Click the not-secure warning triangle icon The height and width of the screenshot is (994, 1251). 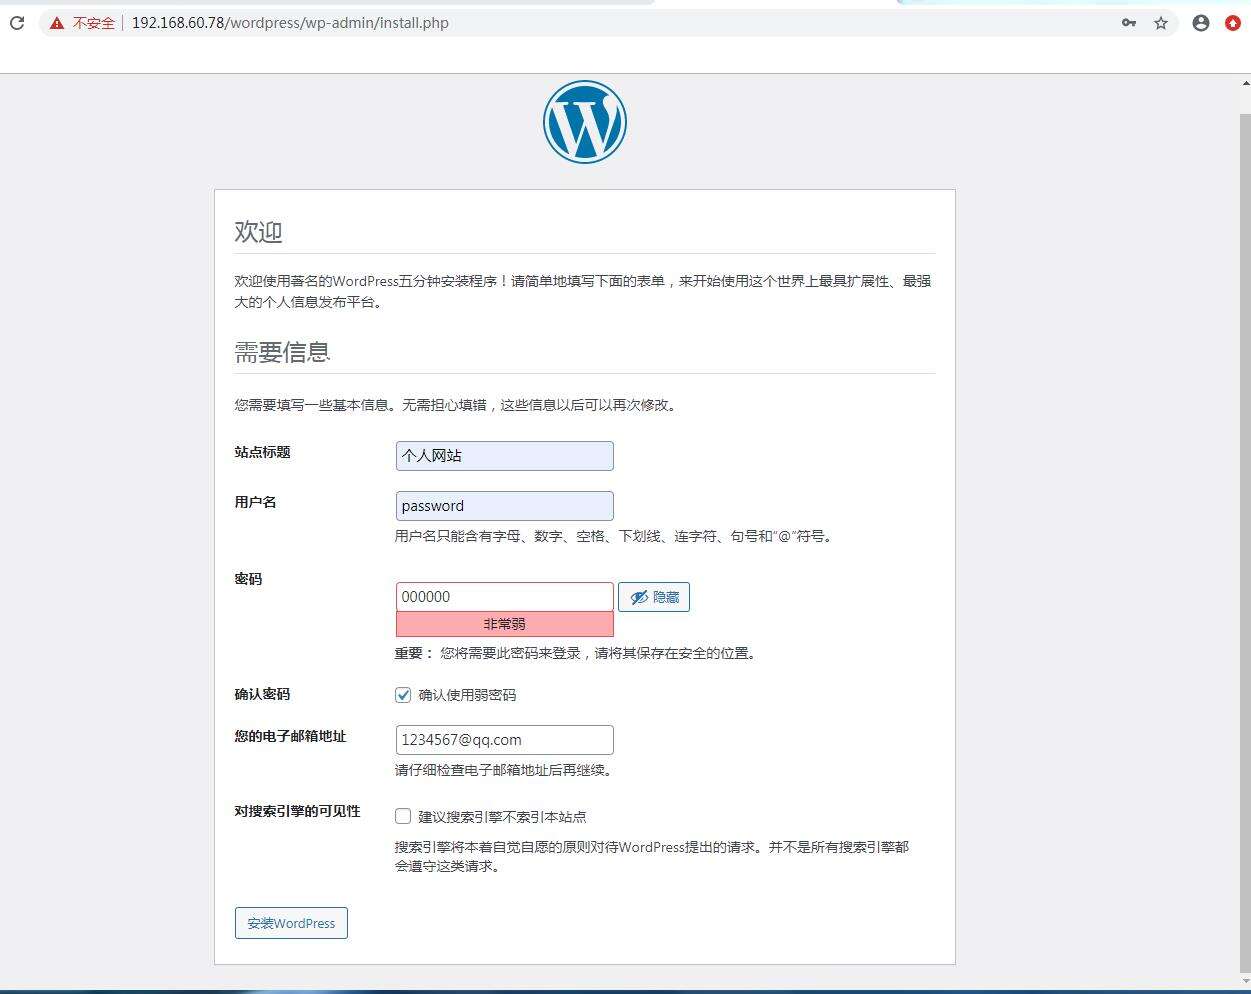(57, 23)
